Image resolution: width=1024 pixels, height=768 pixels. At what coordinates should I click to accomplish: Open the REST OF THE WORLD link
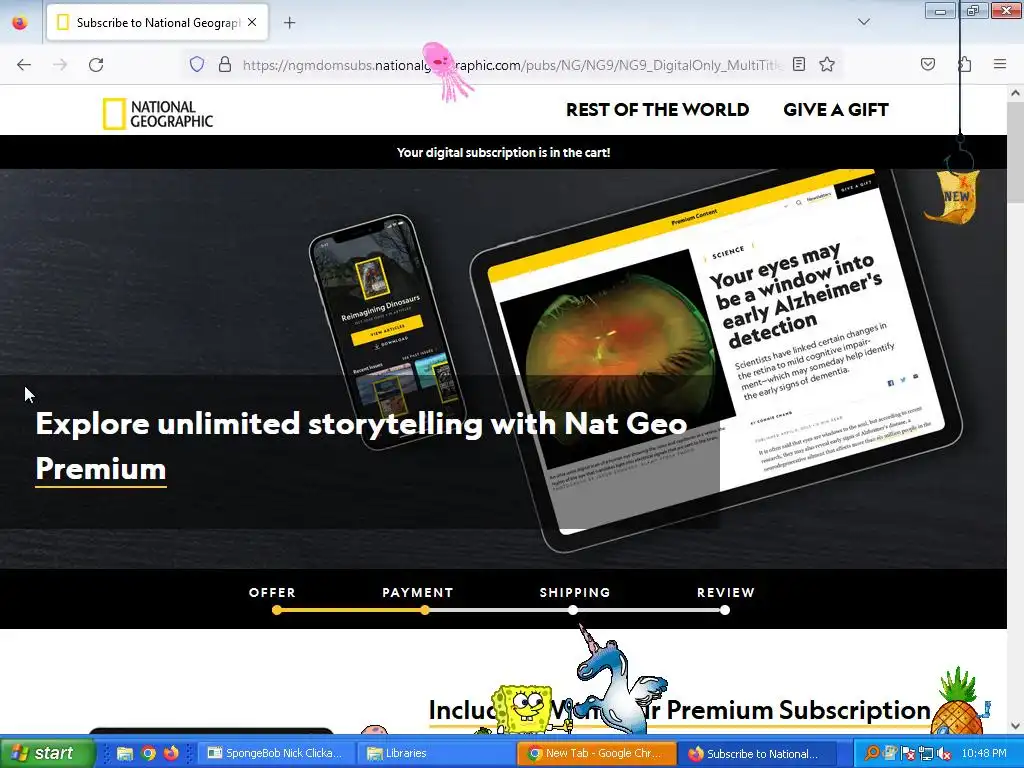[x=658, y=110]
